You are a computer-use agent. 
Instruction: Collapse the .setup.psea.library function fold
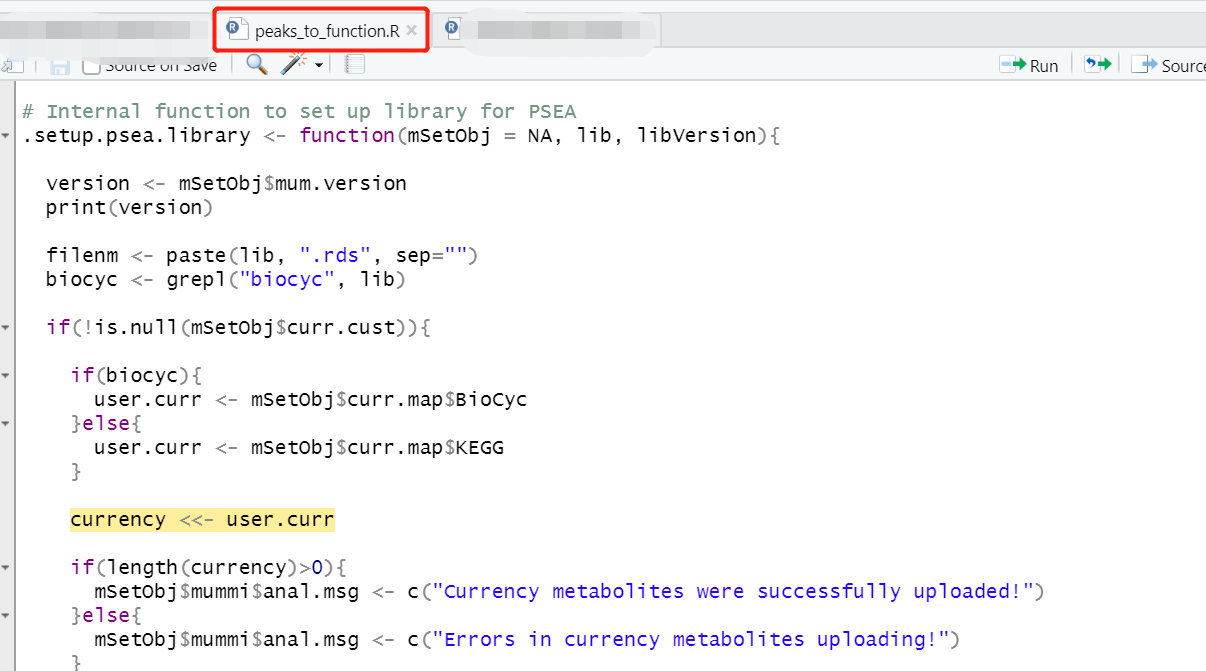coord(7,136)
